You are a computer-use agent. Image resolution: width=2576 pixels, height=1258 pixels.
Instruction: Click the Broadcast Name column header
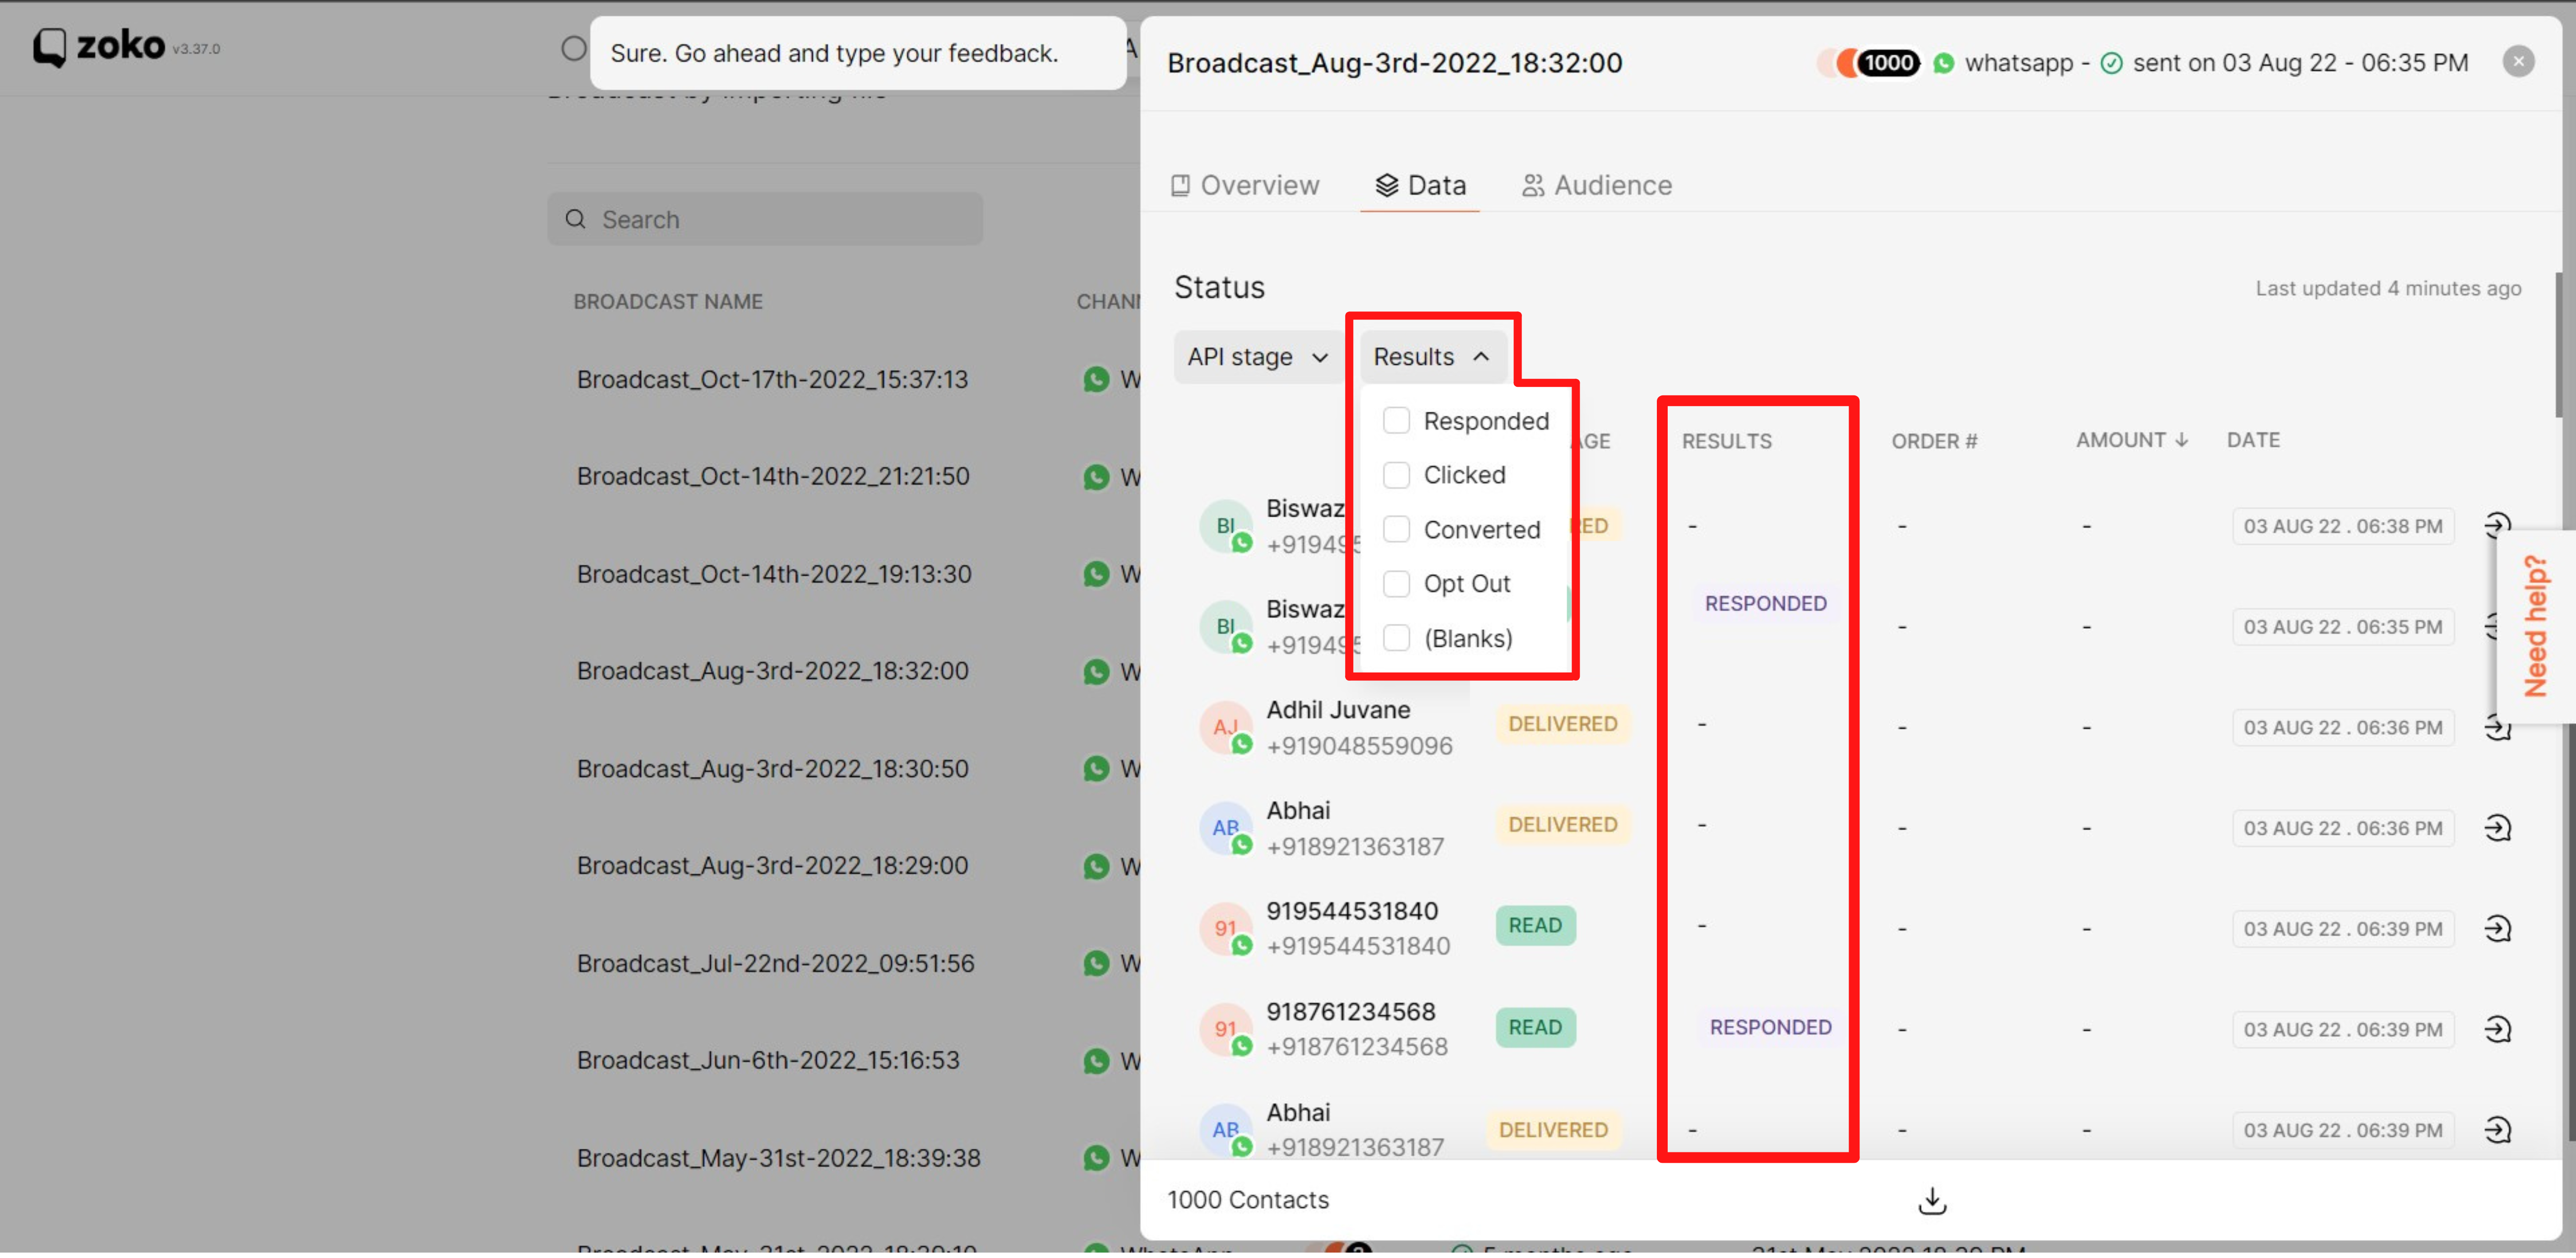pyautogui.click(x=668, y=302)
